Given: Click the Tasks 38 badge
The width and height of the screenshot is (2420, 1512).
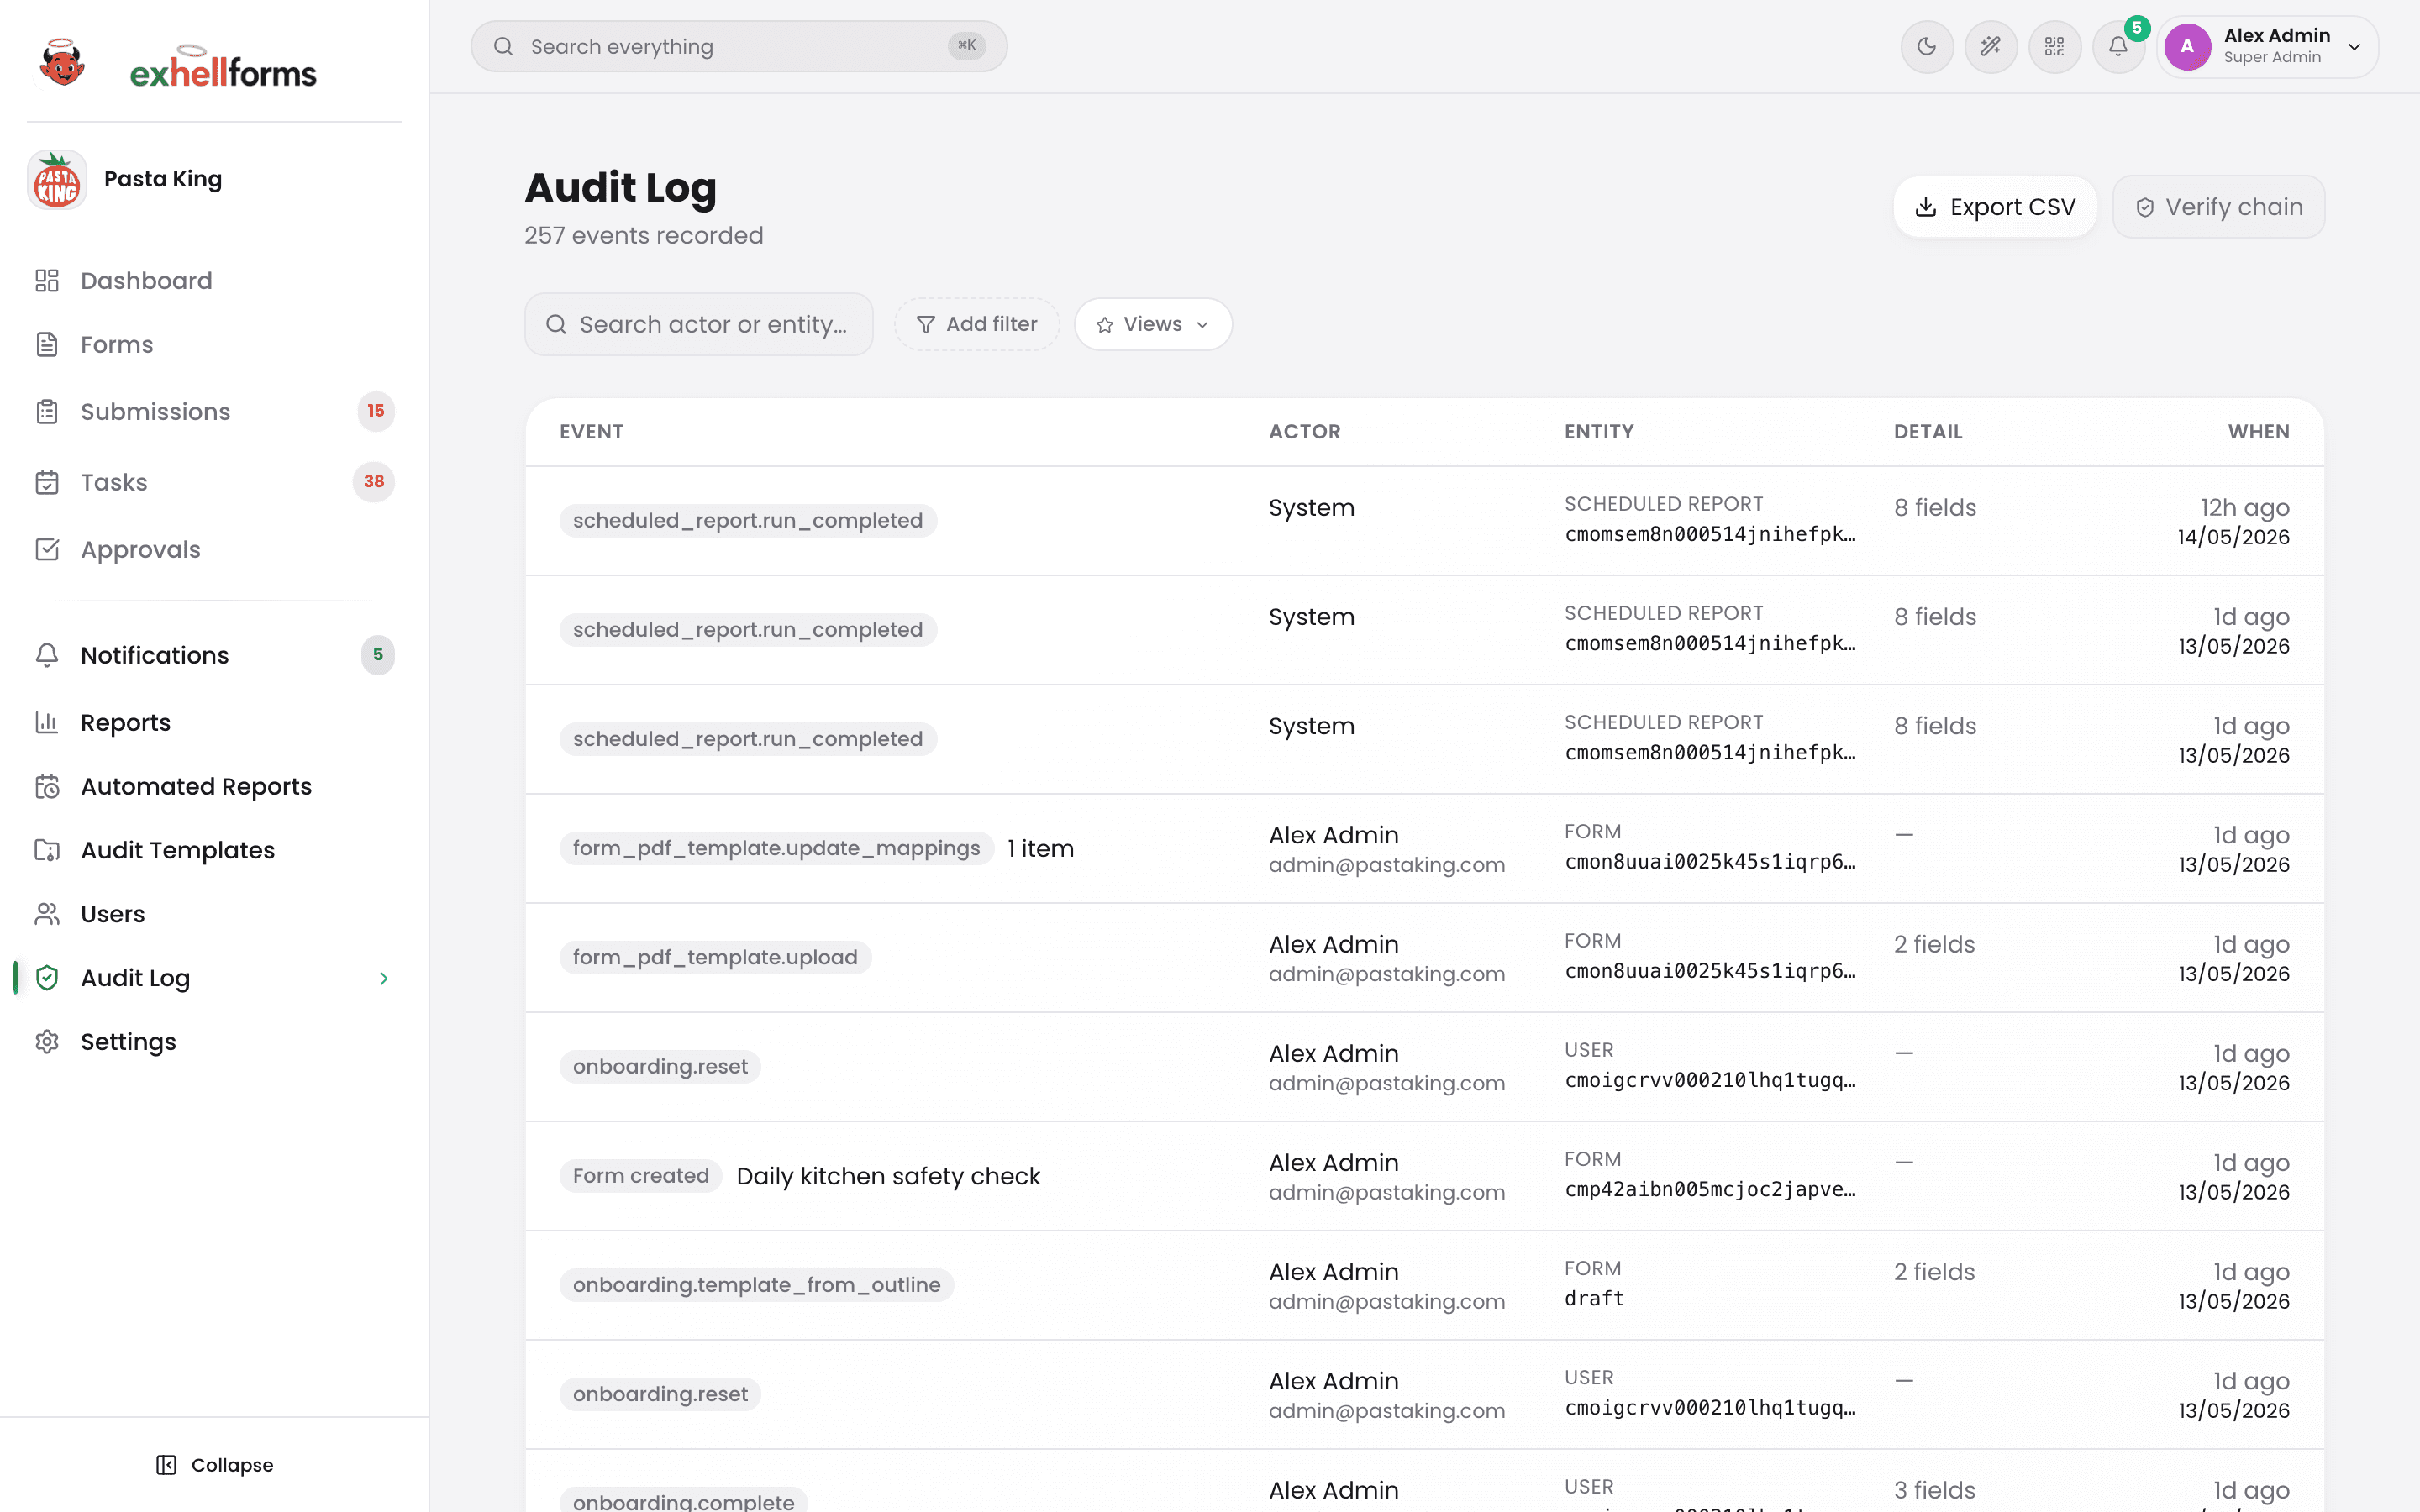Looking at the screenshot, I should click(x=374, y=482).
